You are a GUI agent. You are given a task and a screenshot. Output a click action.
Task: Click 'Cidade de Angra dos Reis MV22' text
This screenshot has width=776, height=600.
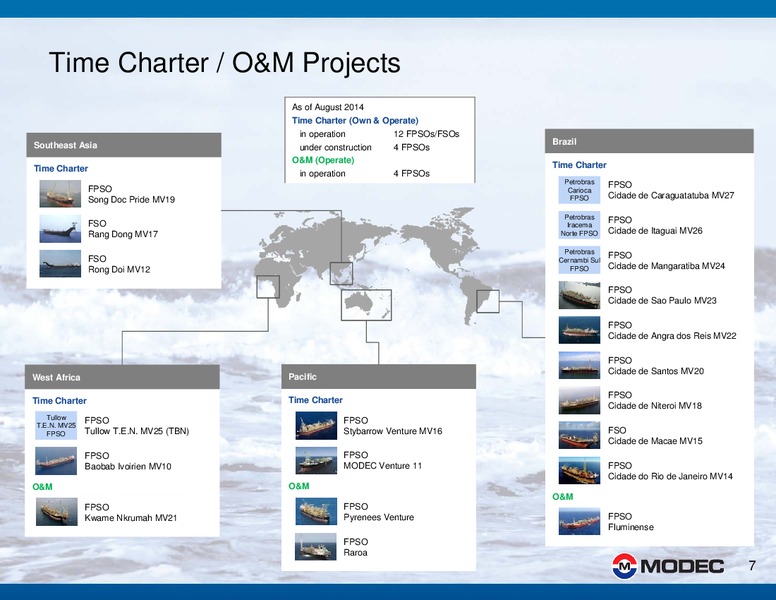click(x=672, y=336)
